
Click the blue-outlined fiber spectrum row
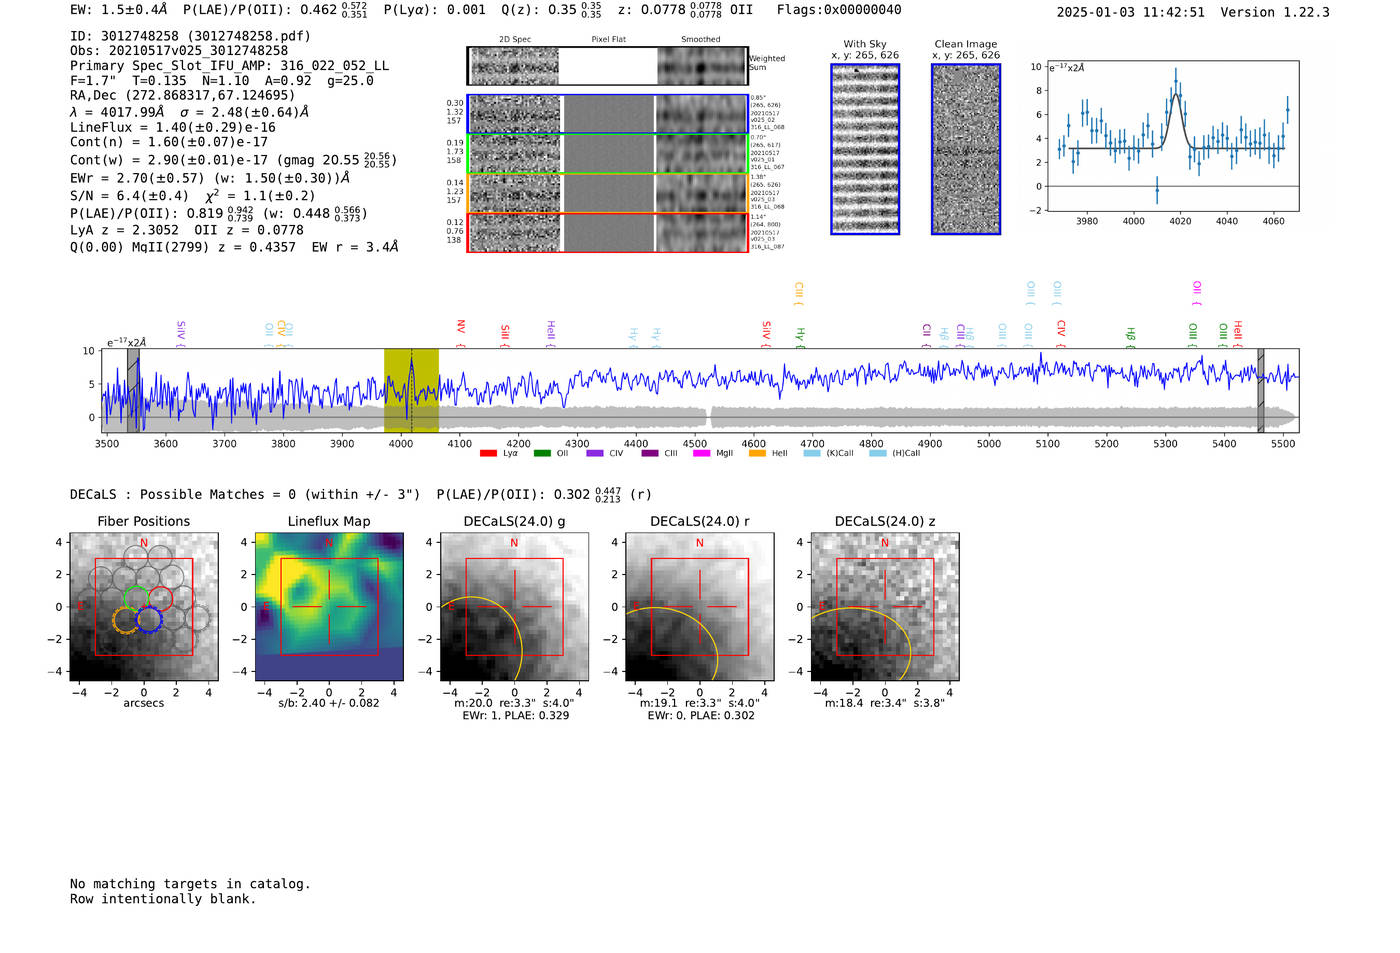pyautogui.click(x=608, y=114)
